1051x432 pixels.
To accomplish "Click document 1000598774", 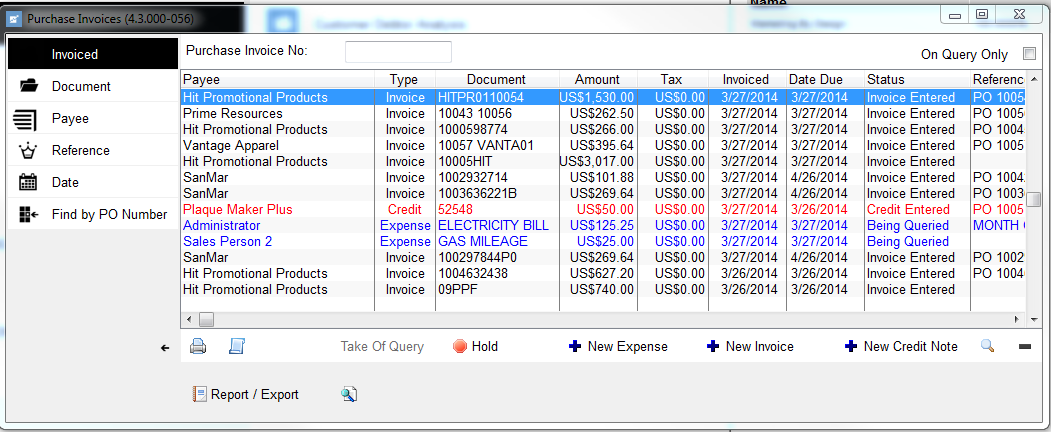I will pos(473,129).
